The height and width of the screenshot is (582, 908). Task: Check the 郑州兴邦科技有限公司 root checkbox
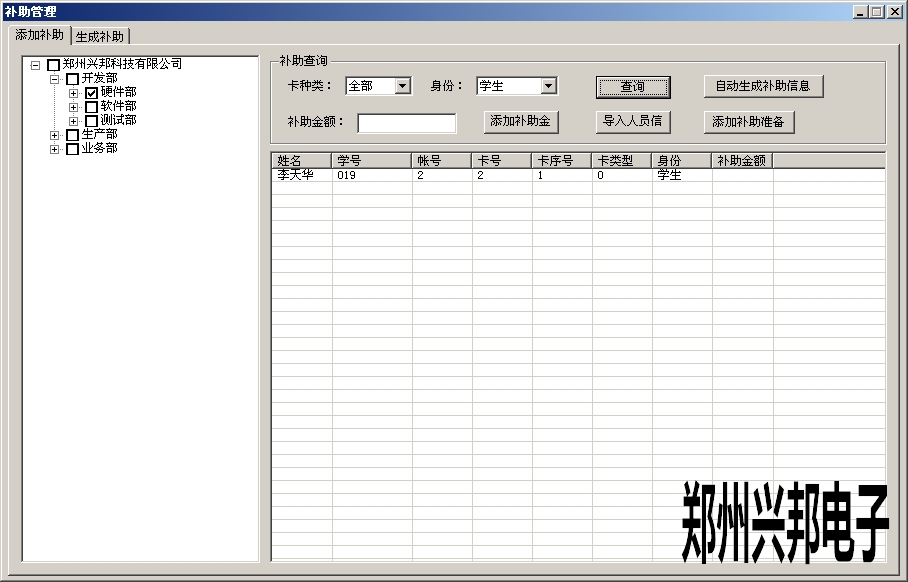point(55,65)
